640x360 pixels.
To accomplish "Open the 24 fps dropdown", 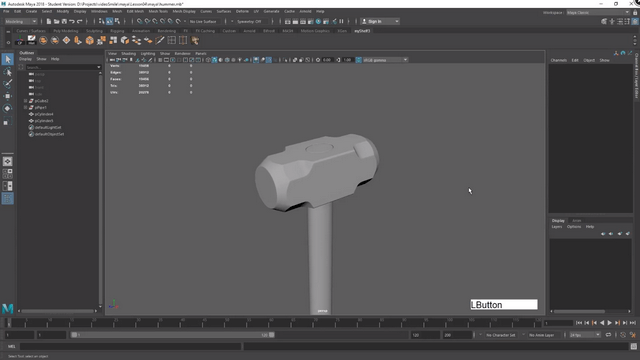I will tap(585, 335).
